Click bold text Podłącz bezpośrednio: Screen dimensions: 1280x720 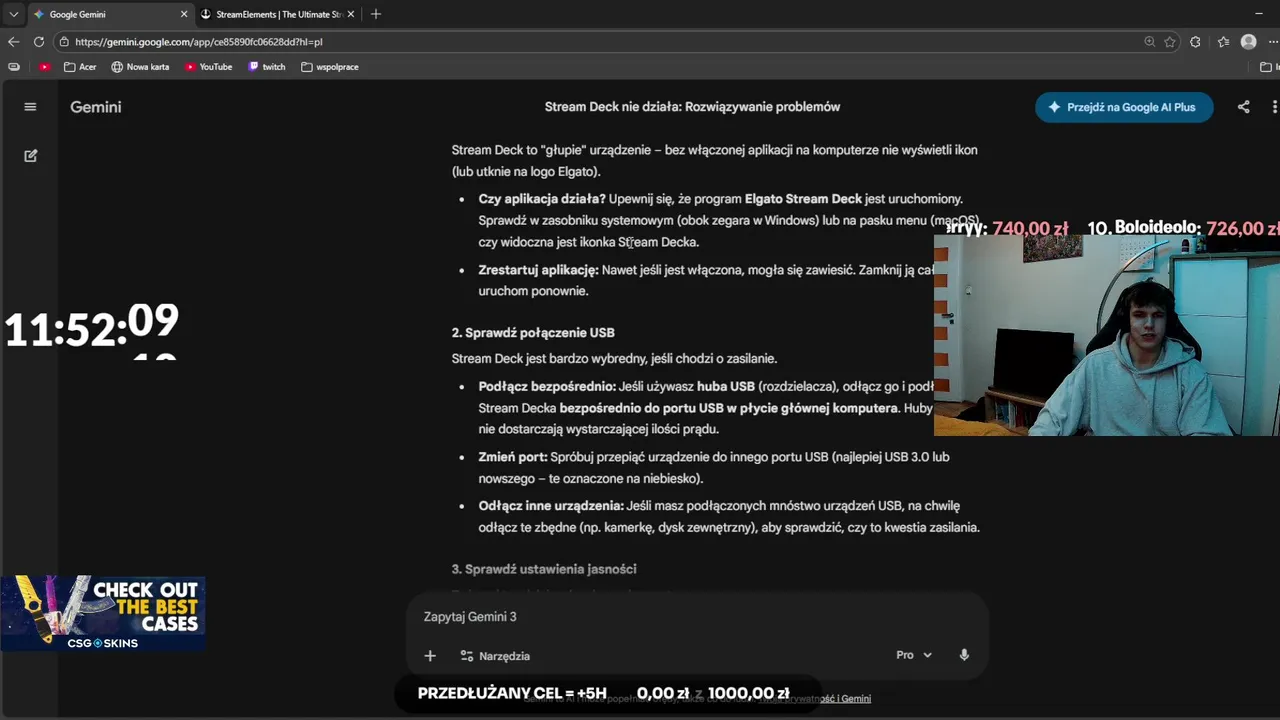click(x=547, y=387)
